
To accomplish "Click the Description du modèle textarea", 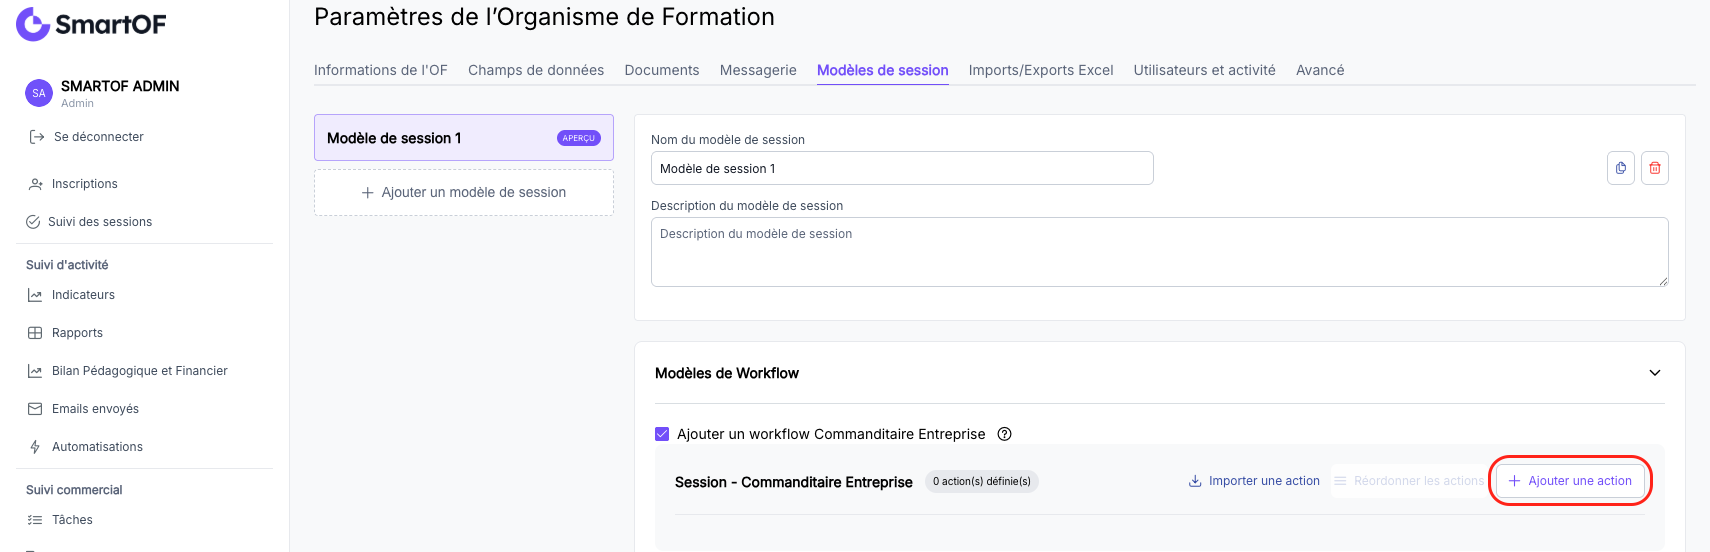I will point(1159,252).
